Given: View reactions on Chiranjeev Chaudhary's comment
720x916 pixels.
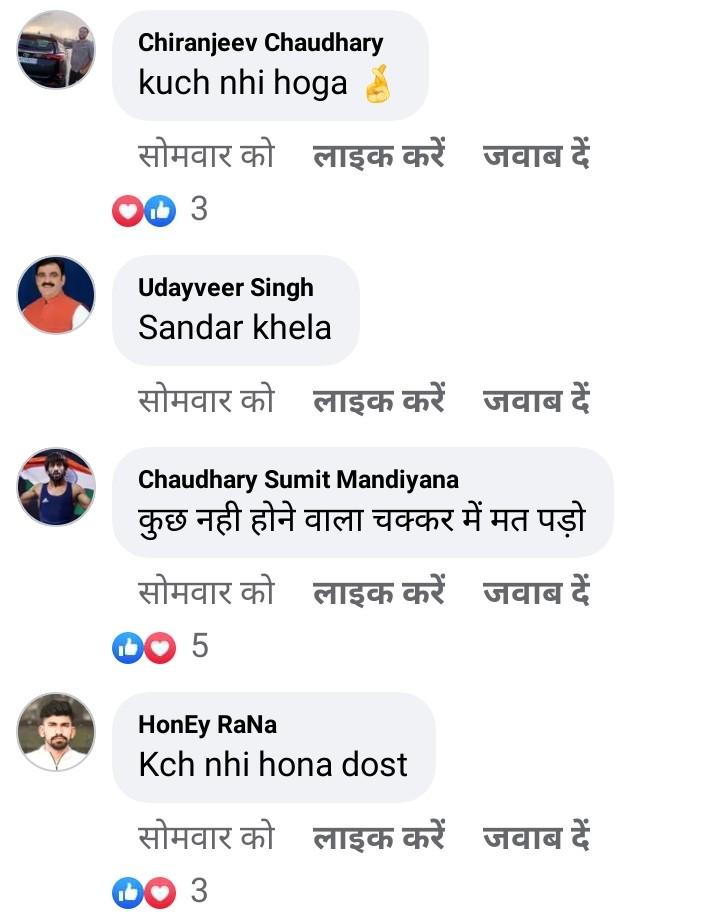Looking at the screenshot, I should [x=160, y=210].
